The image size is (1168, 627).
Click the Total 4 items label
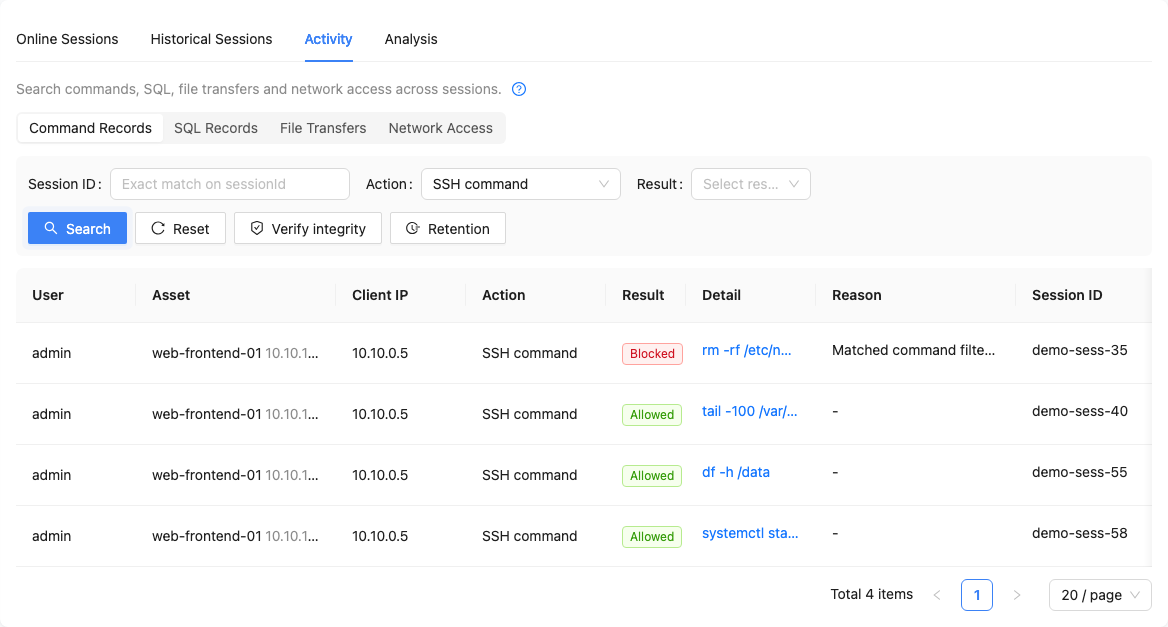872,594
